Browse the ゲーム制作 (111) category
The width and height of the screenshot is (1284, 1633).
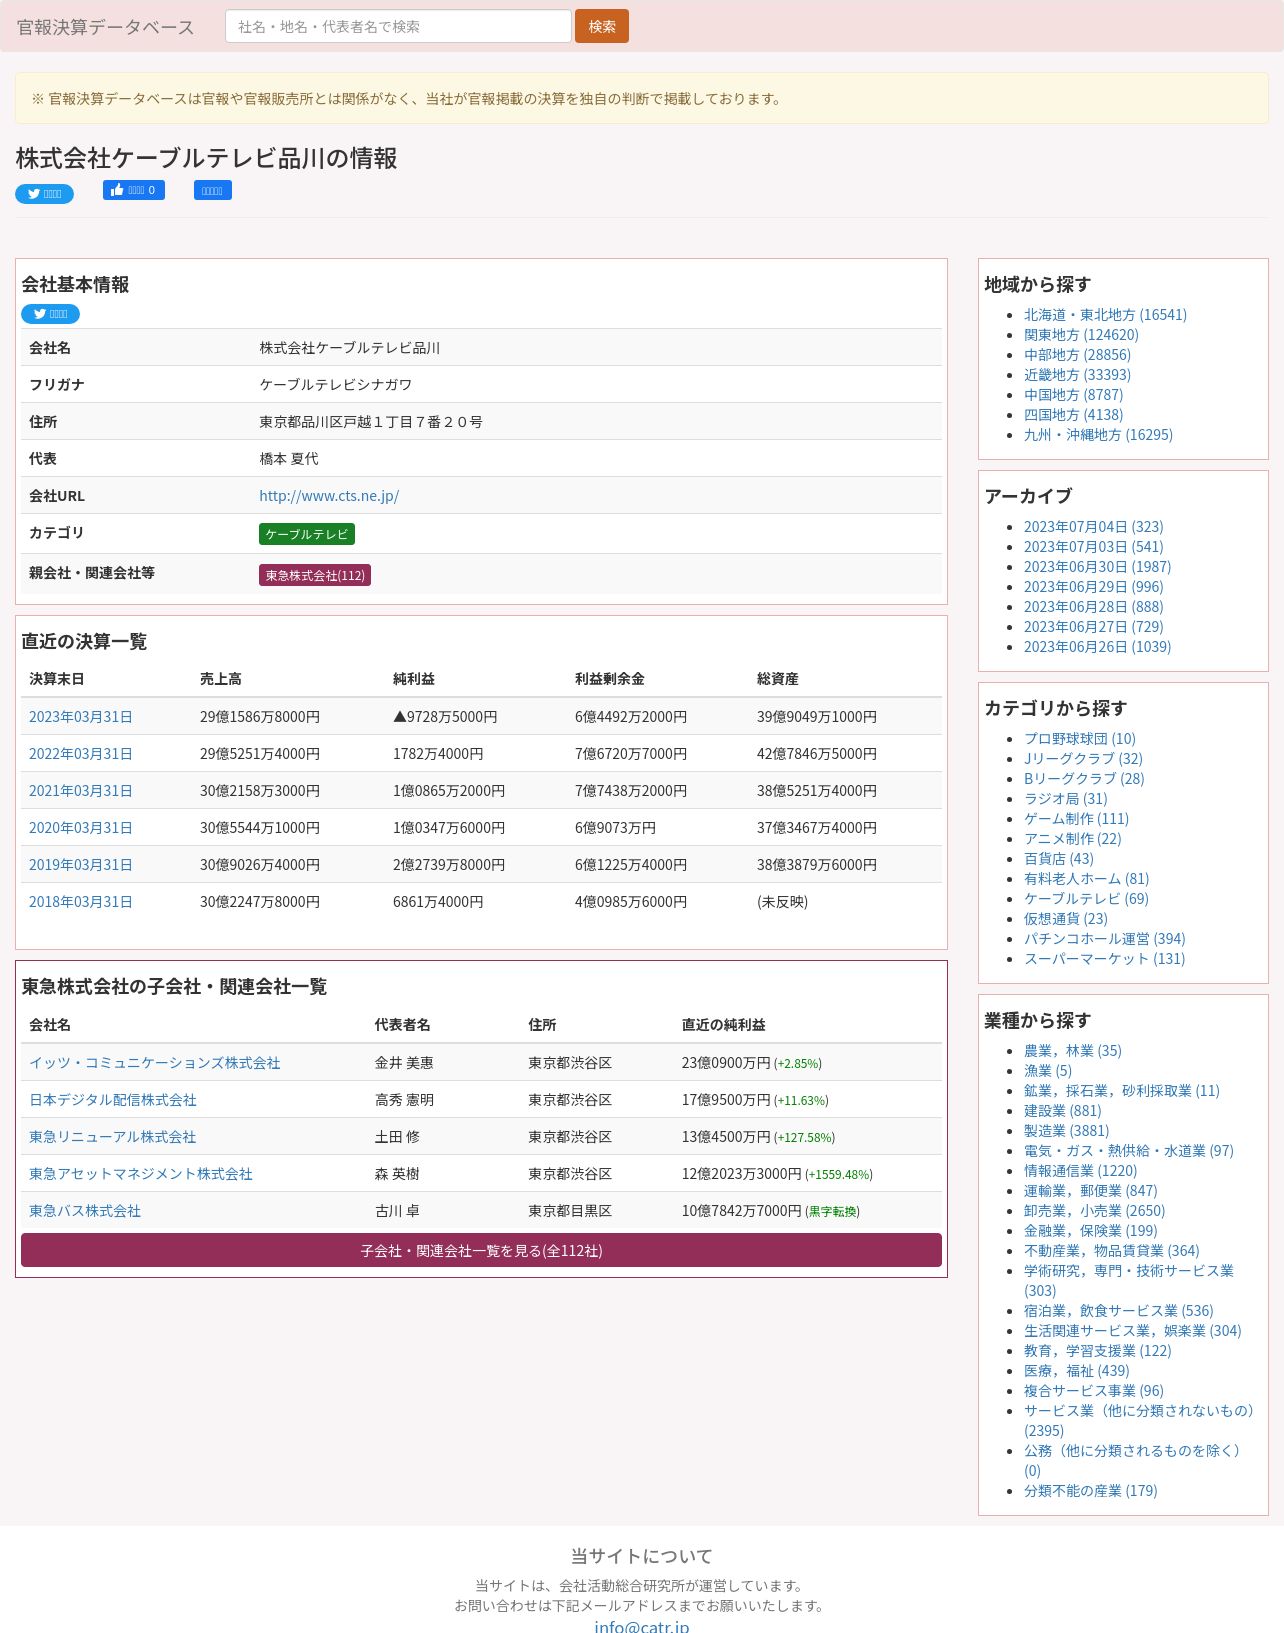1076,819
